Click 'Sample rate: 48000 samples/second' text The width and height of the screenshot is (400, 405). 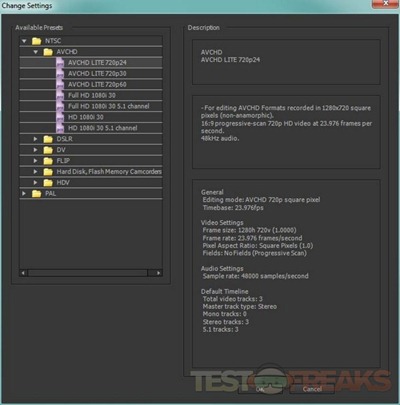256,276
